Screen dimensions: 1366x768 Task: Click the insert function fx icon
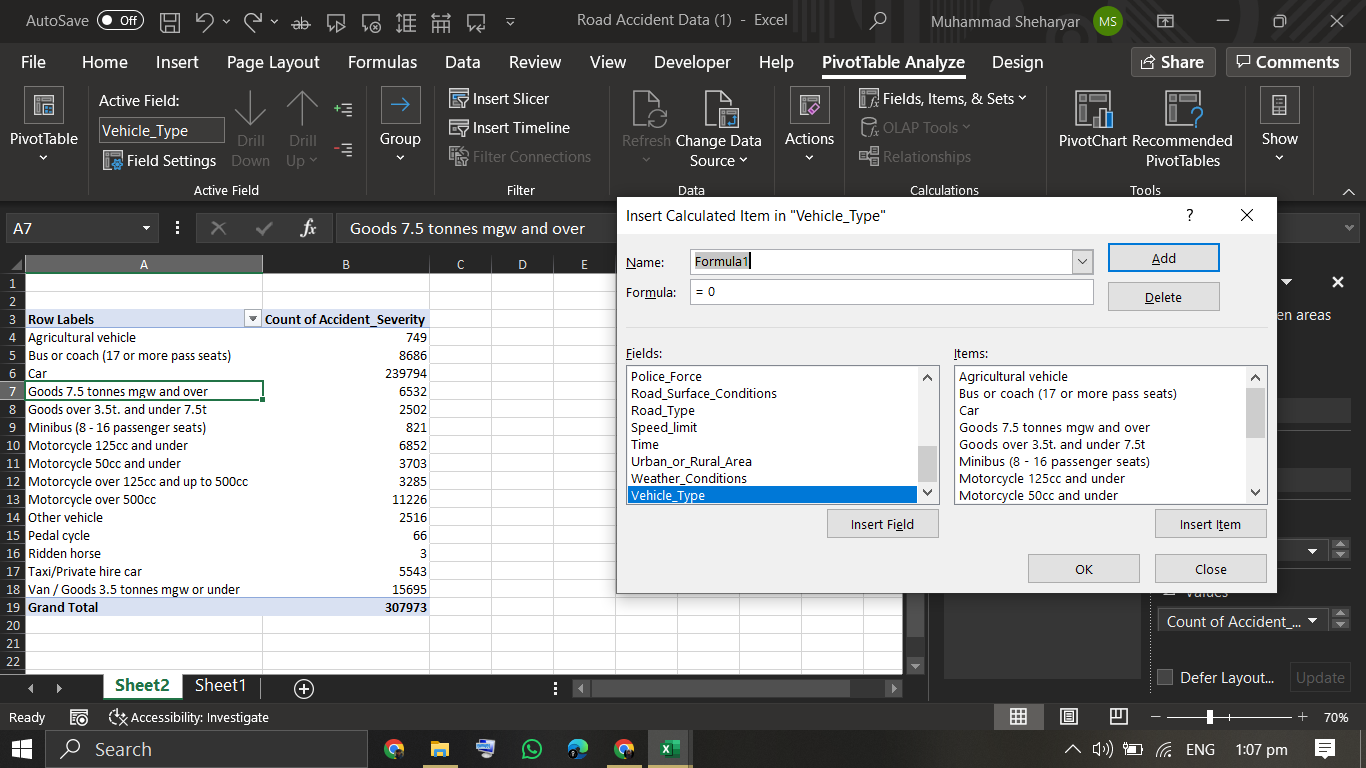[x=309, y=228]
